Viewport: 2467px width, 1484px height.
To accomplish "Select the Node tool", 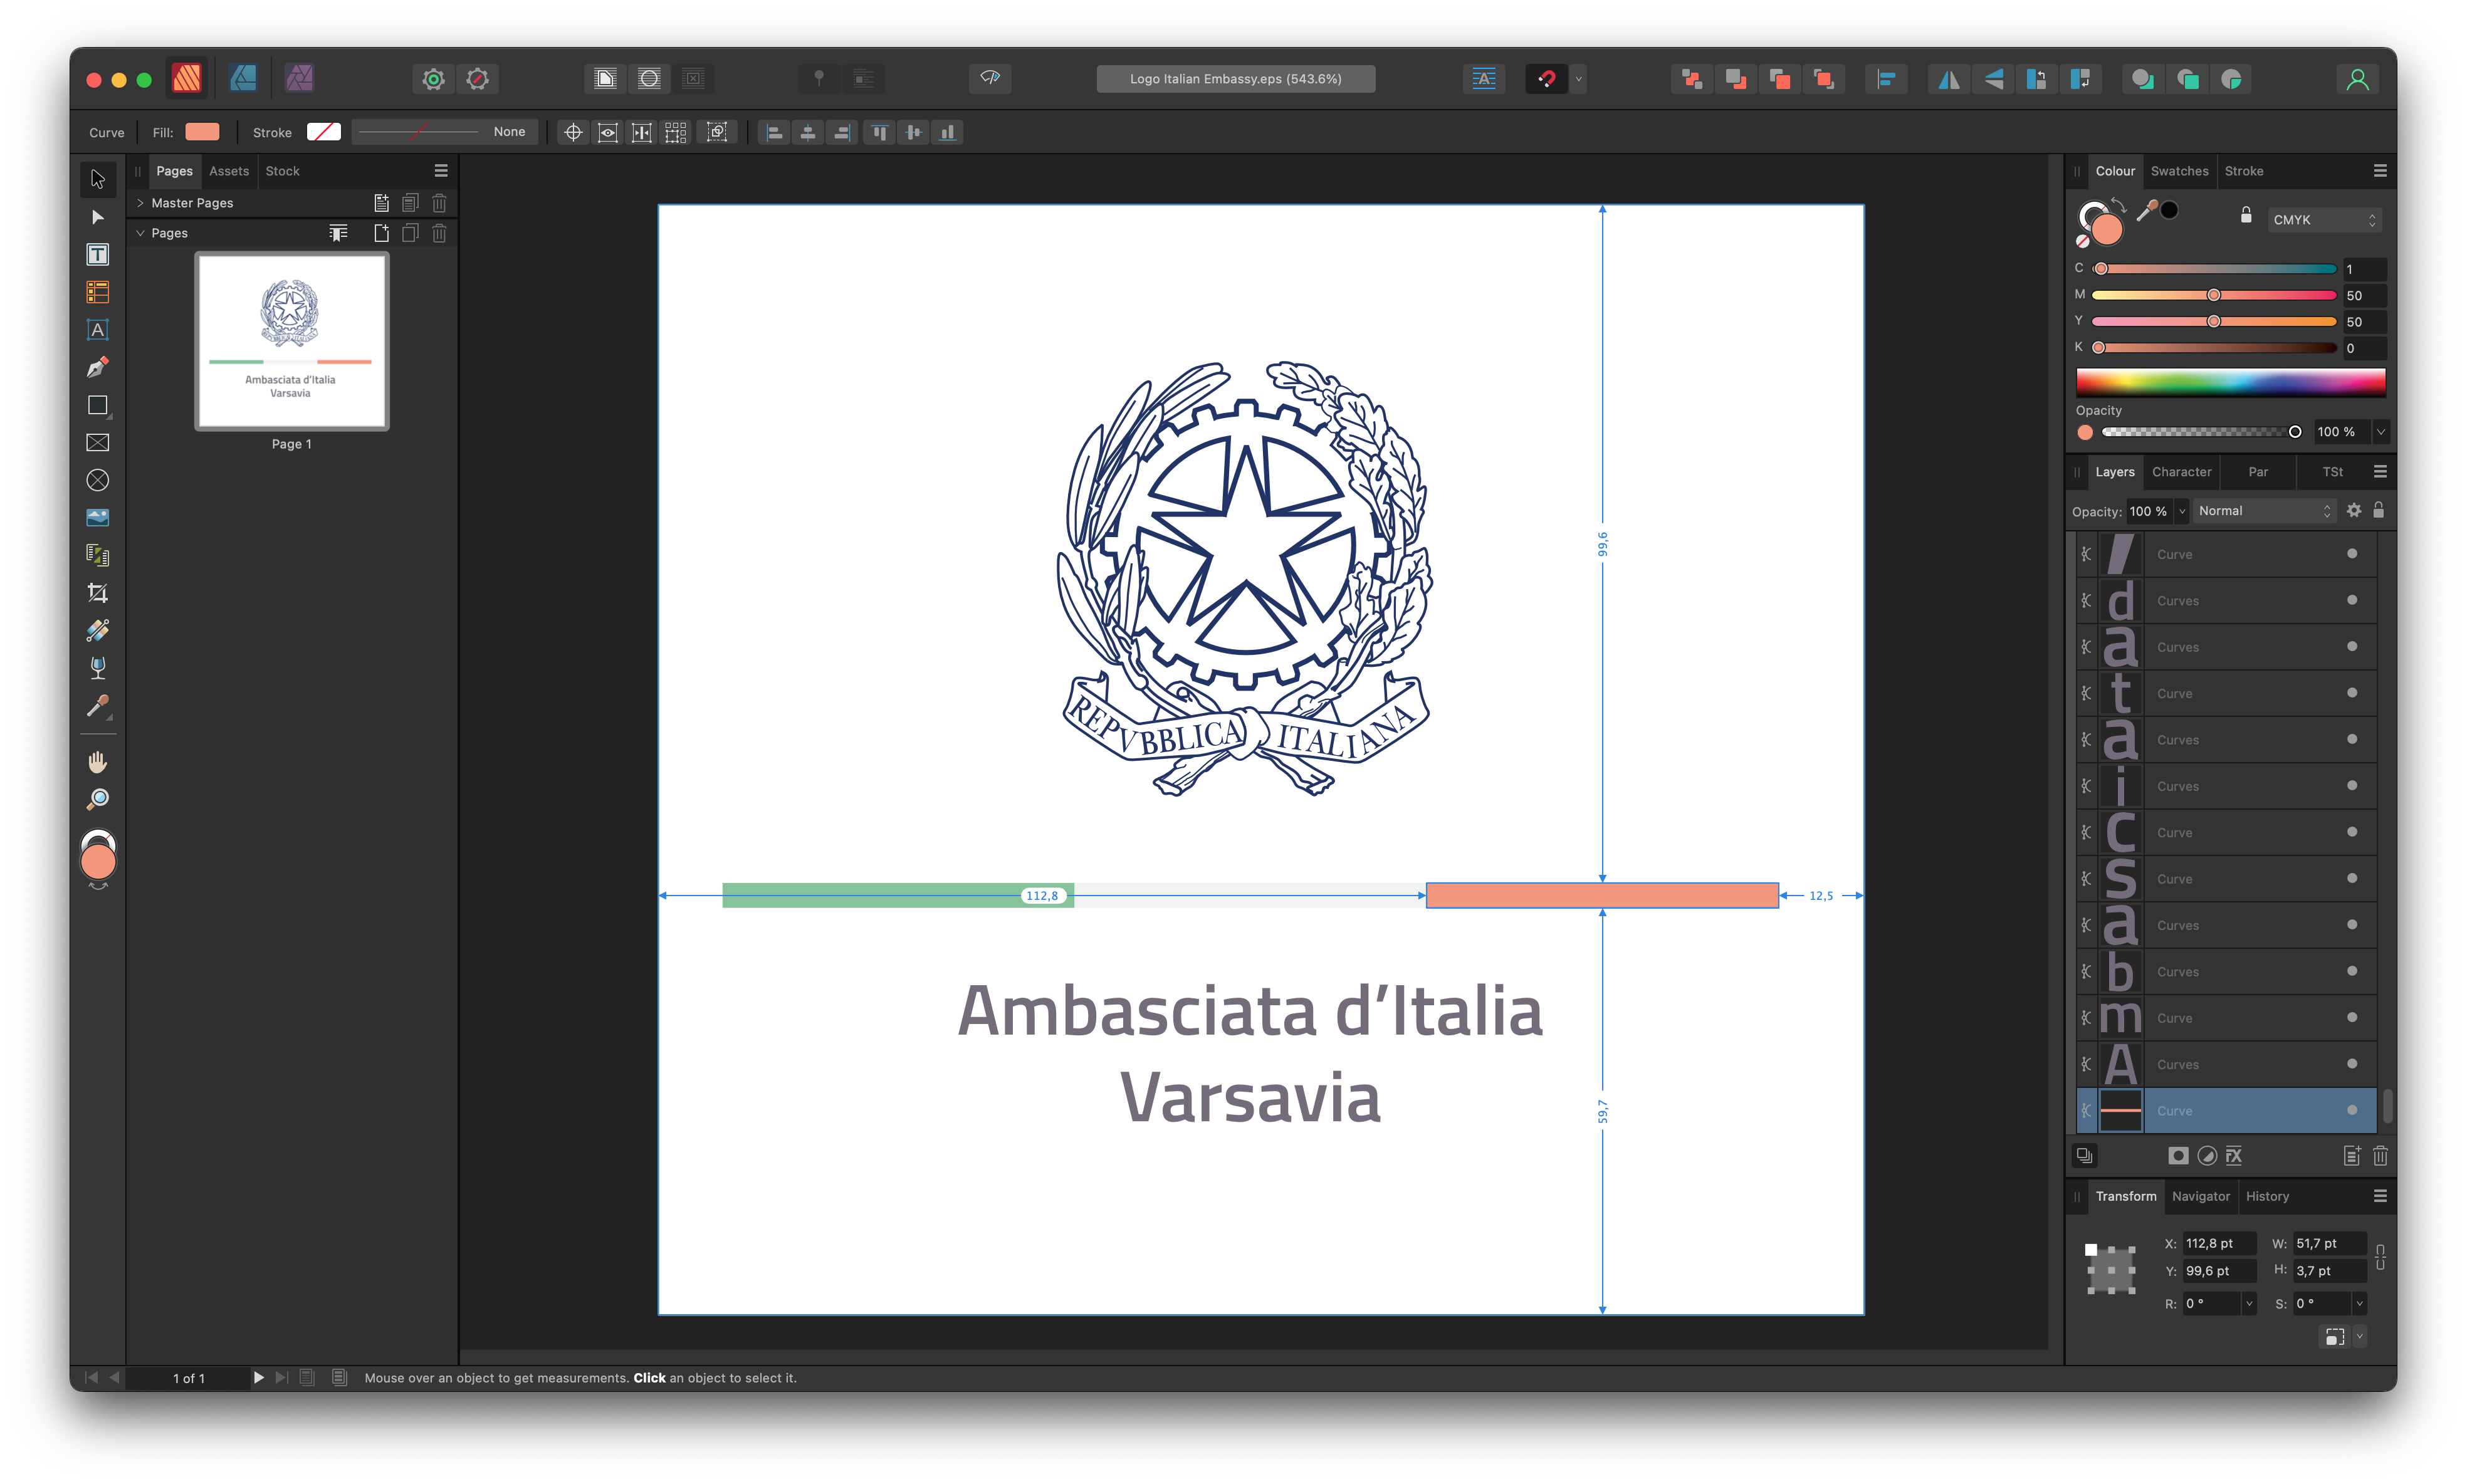I will (97, 217).
